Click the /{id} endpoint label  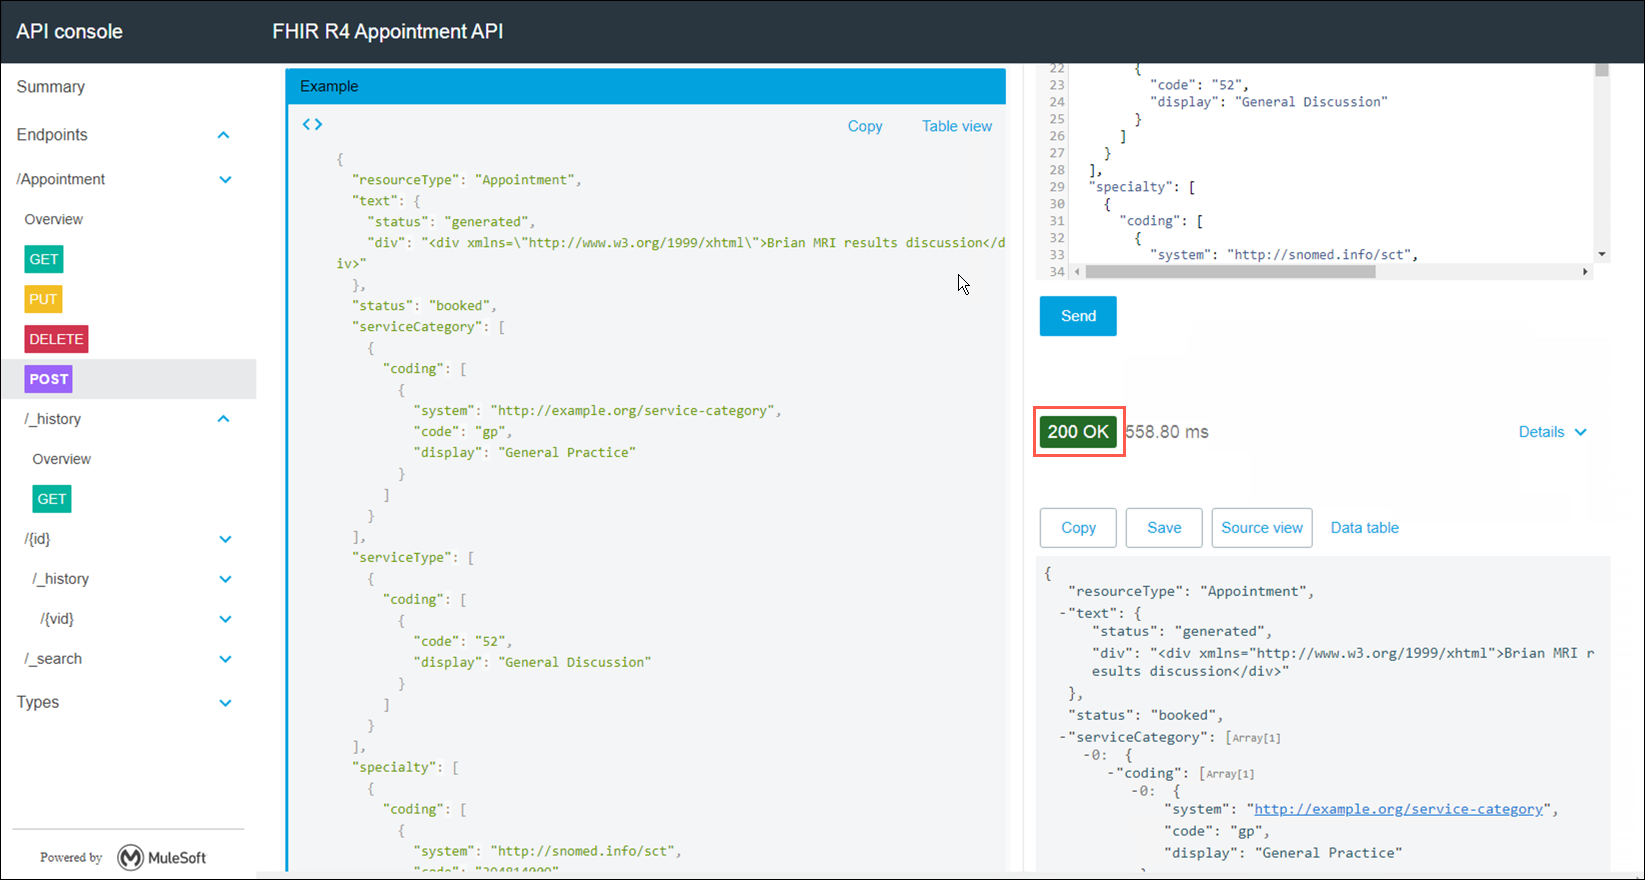(37, 539)
